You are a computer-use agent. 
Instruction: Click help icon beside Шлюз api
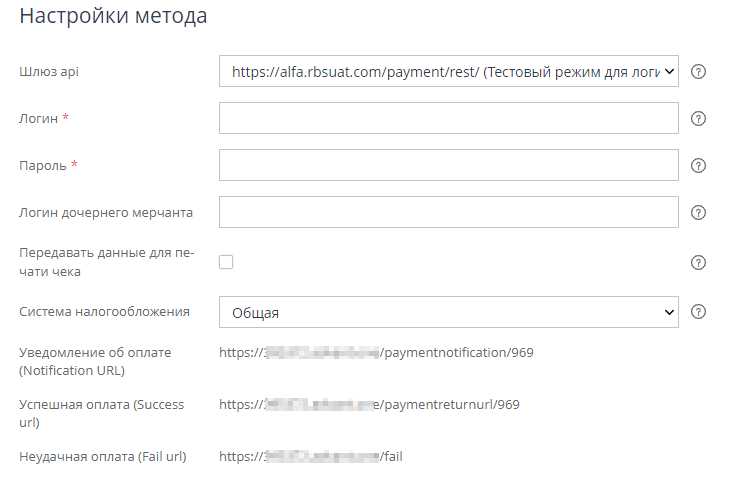(x=699, y=72)
